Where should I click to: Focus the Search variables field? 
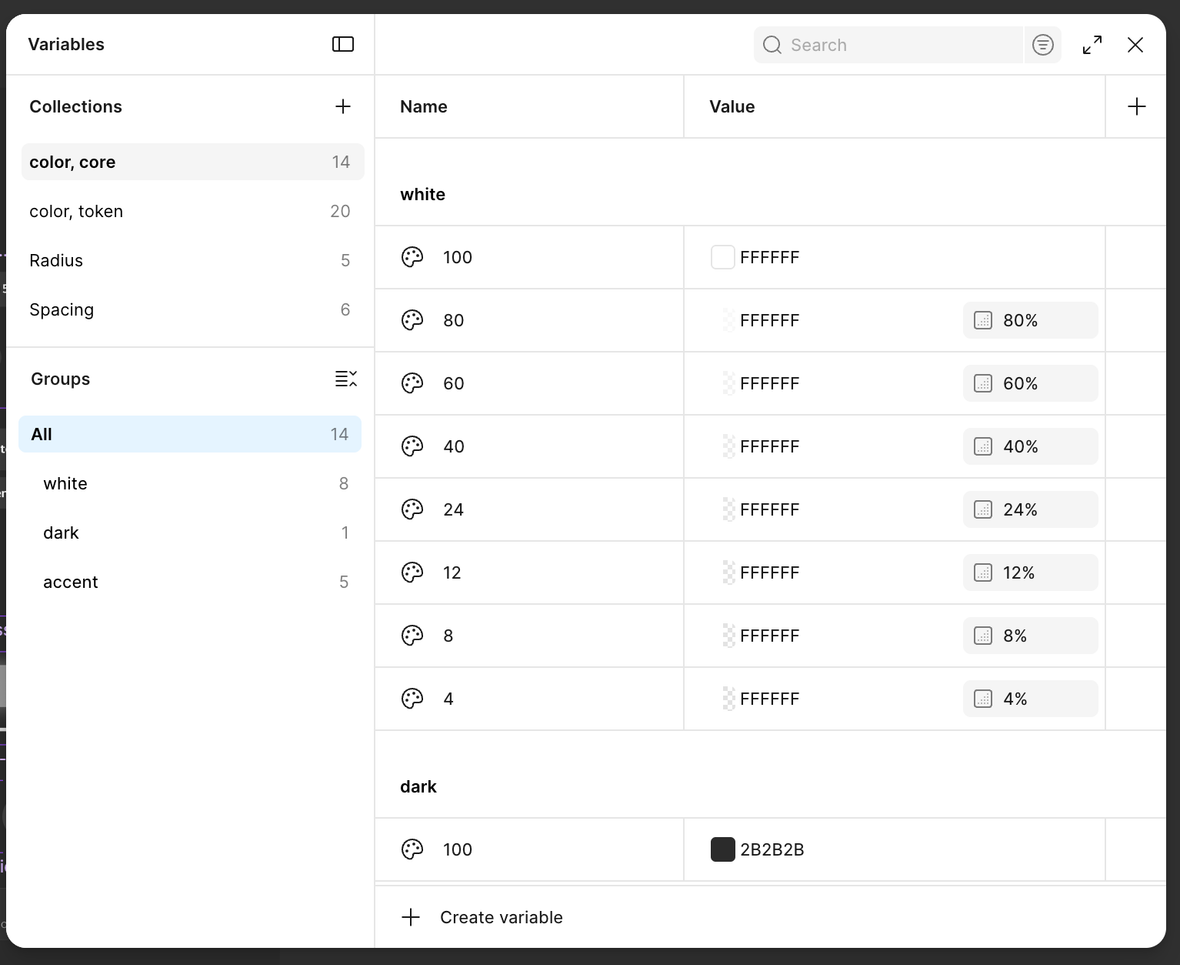tap(888, 45)
